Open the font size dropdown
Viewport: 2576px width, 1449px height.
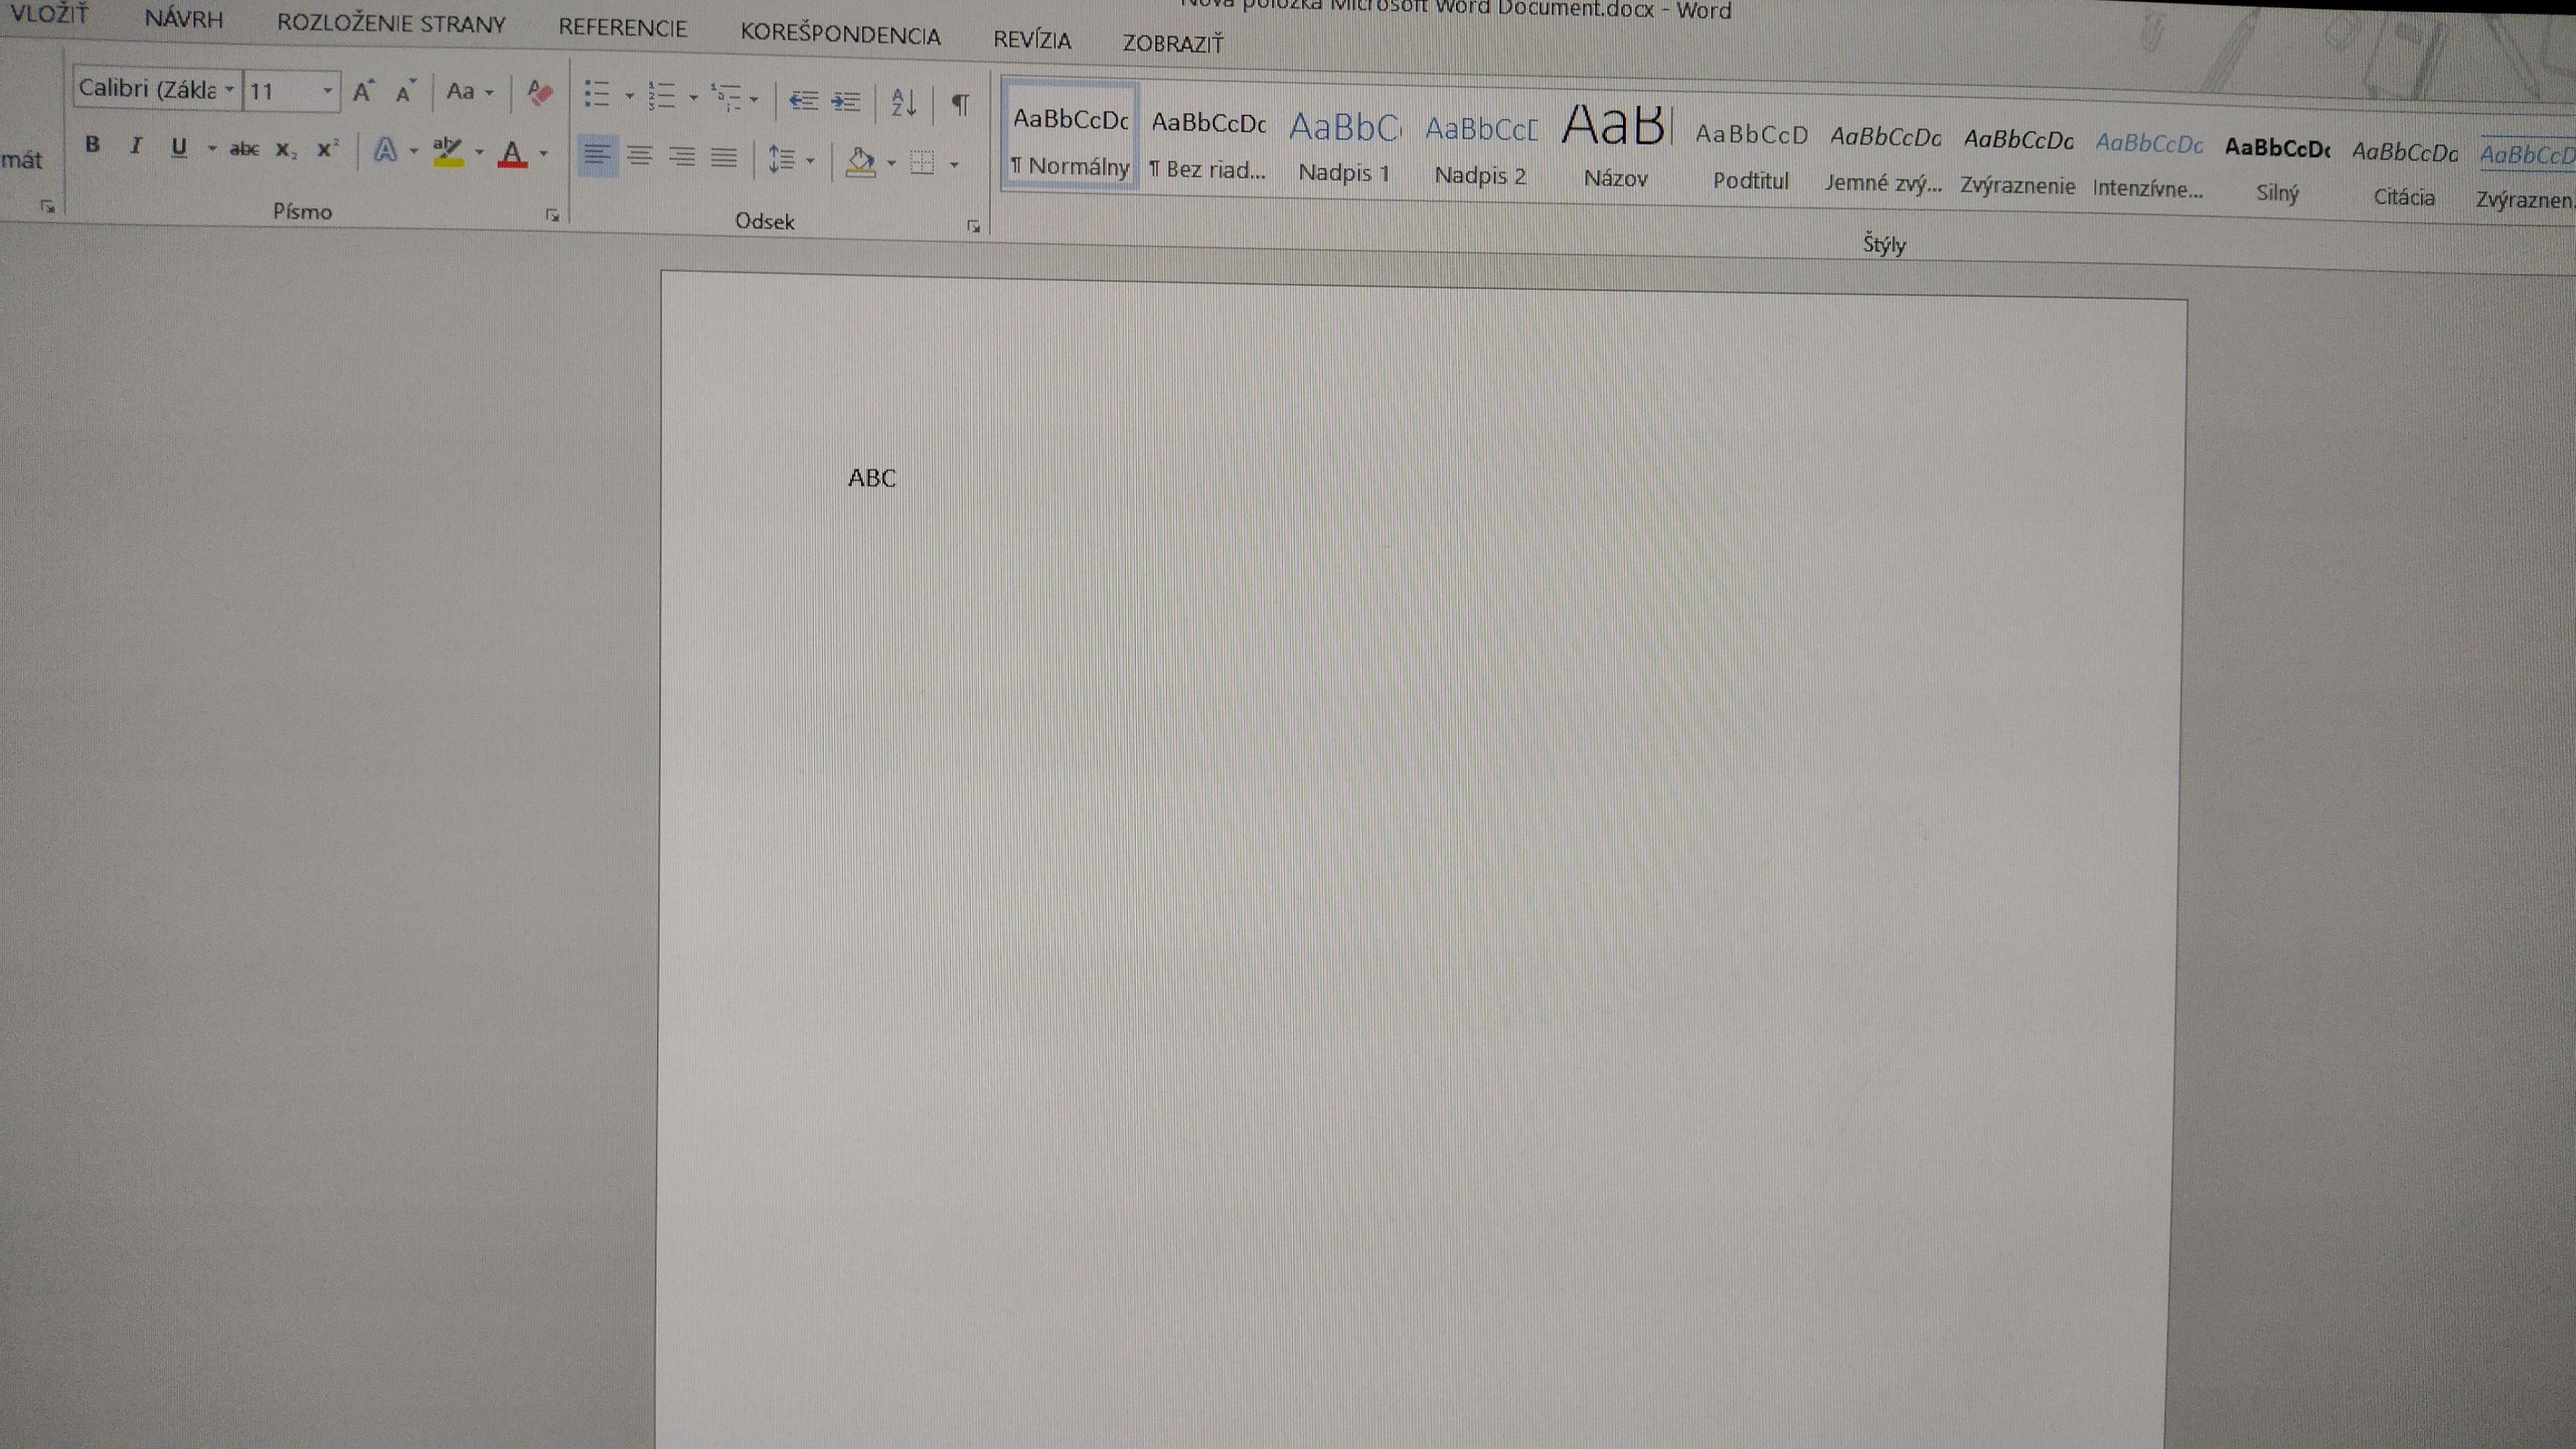(327, 91)
